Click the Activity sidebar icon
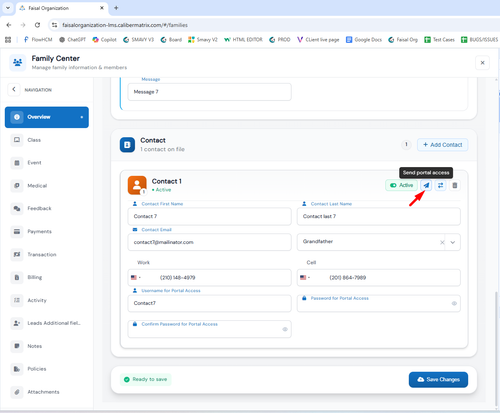This screenshot has height=413, width=500. [x=17, y=300]
